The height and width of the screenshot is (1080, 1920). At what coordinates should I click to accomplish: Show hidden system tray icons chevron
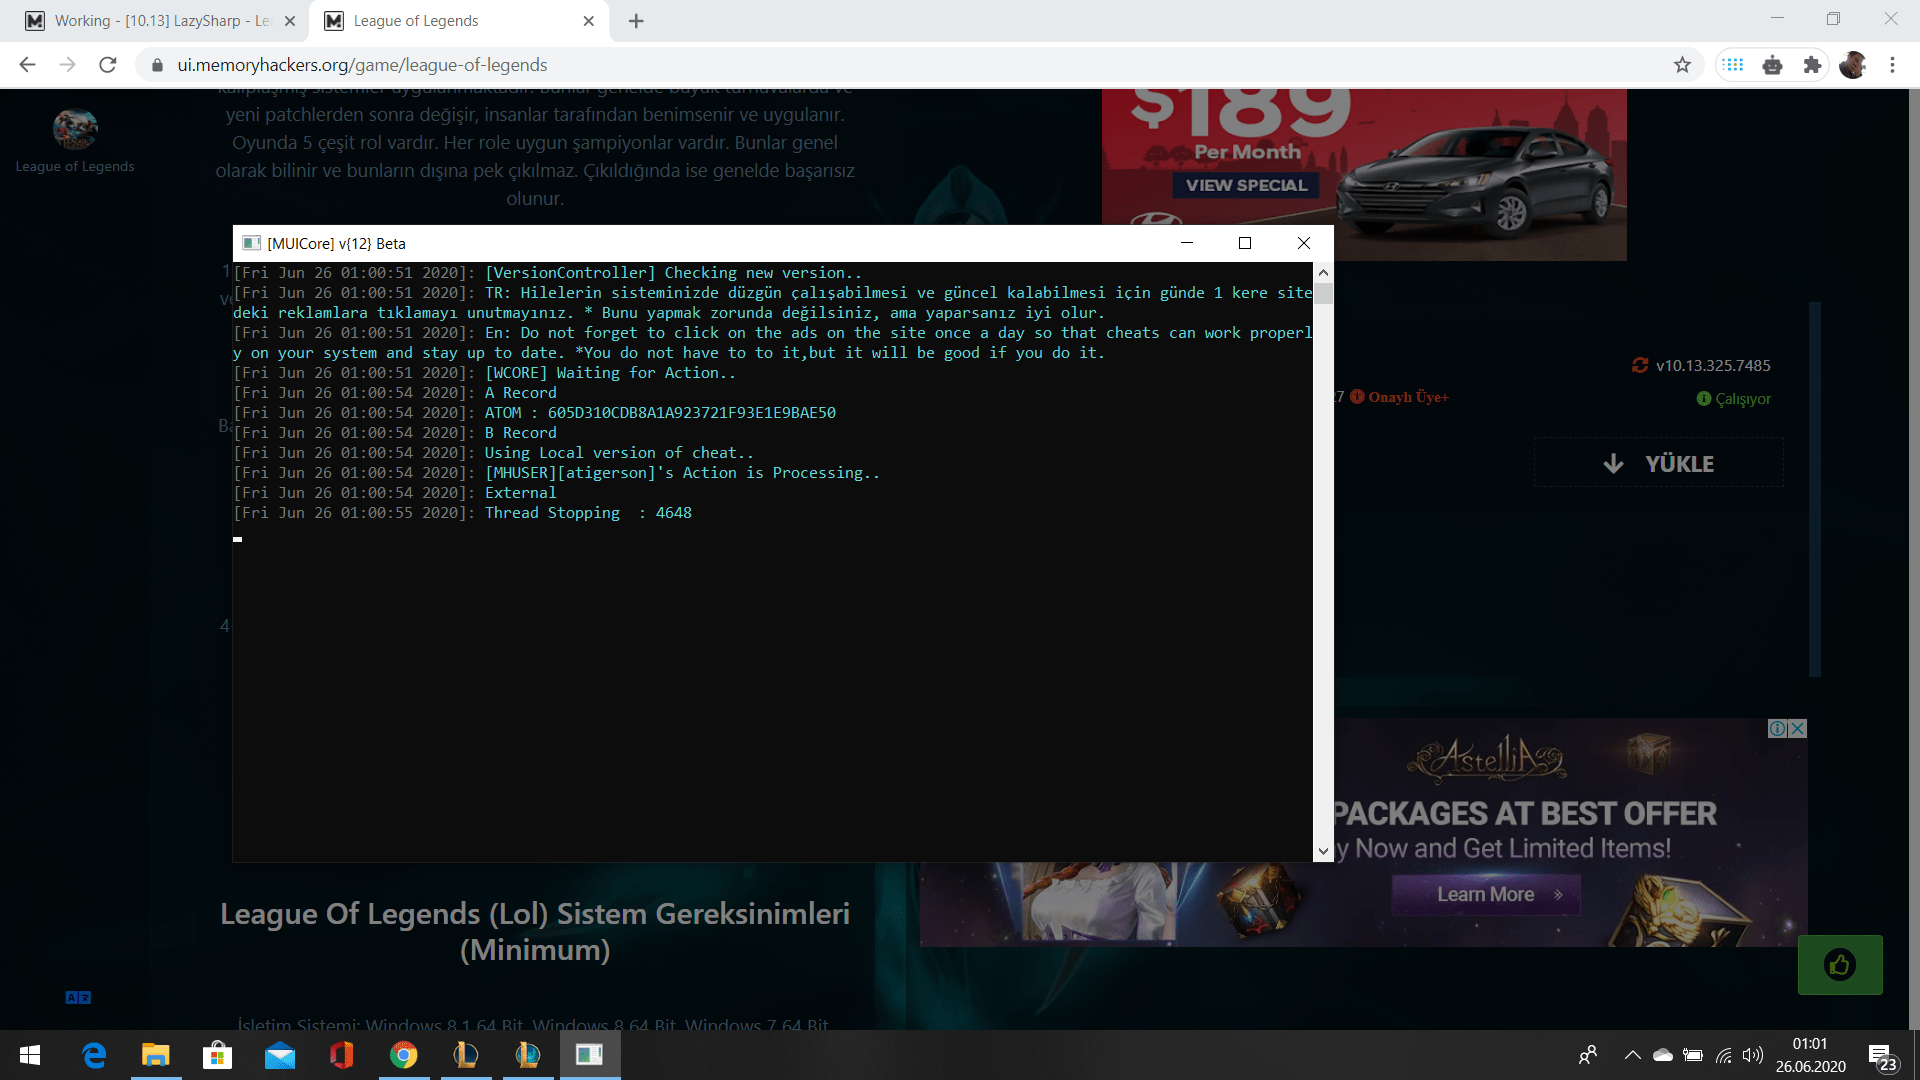(1632, 1055)
